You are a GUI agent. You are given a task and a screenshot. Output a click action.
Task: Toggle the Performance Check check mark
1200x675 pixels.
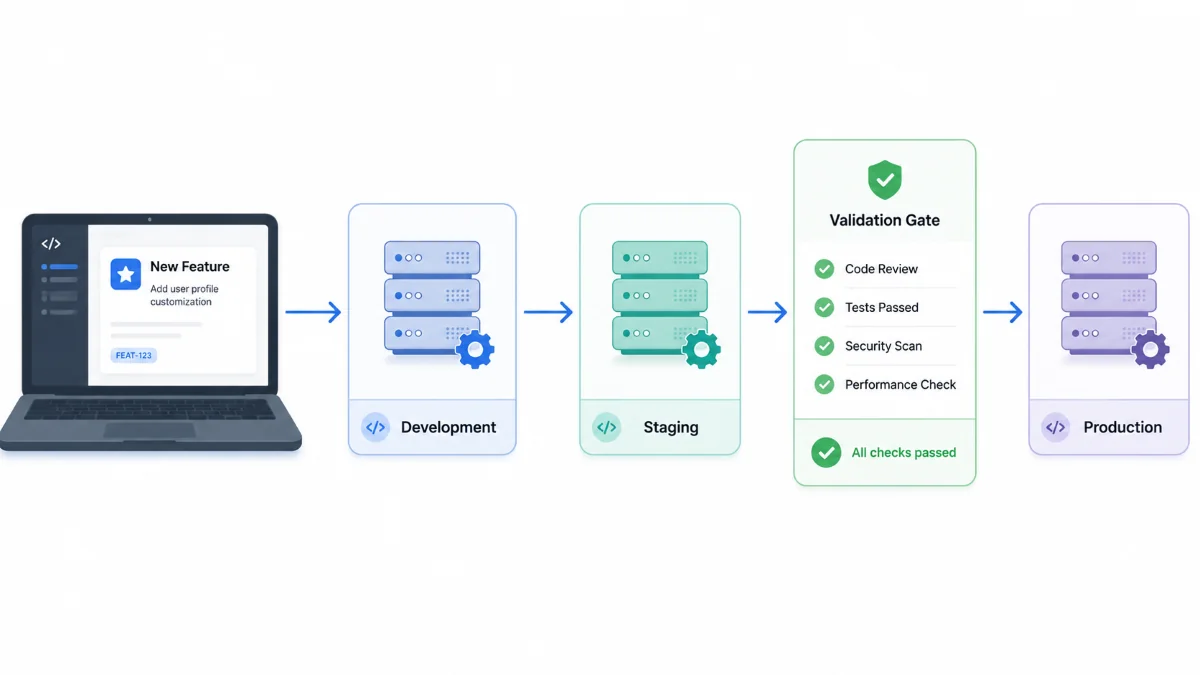click(824, 384)
